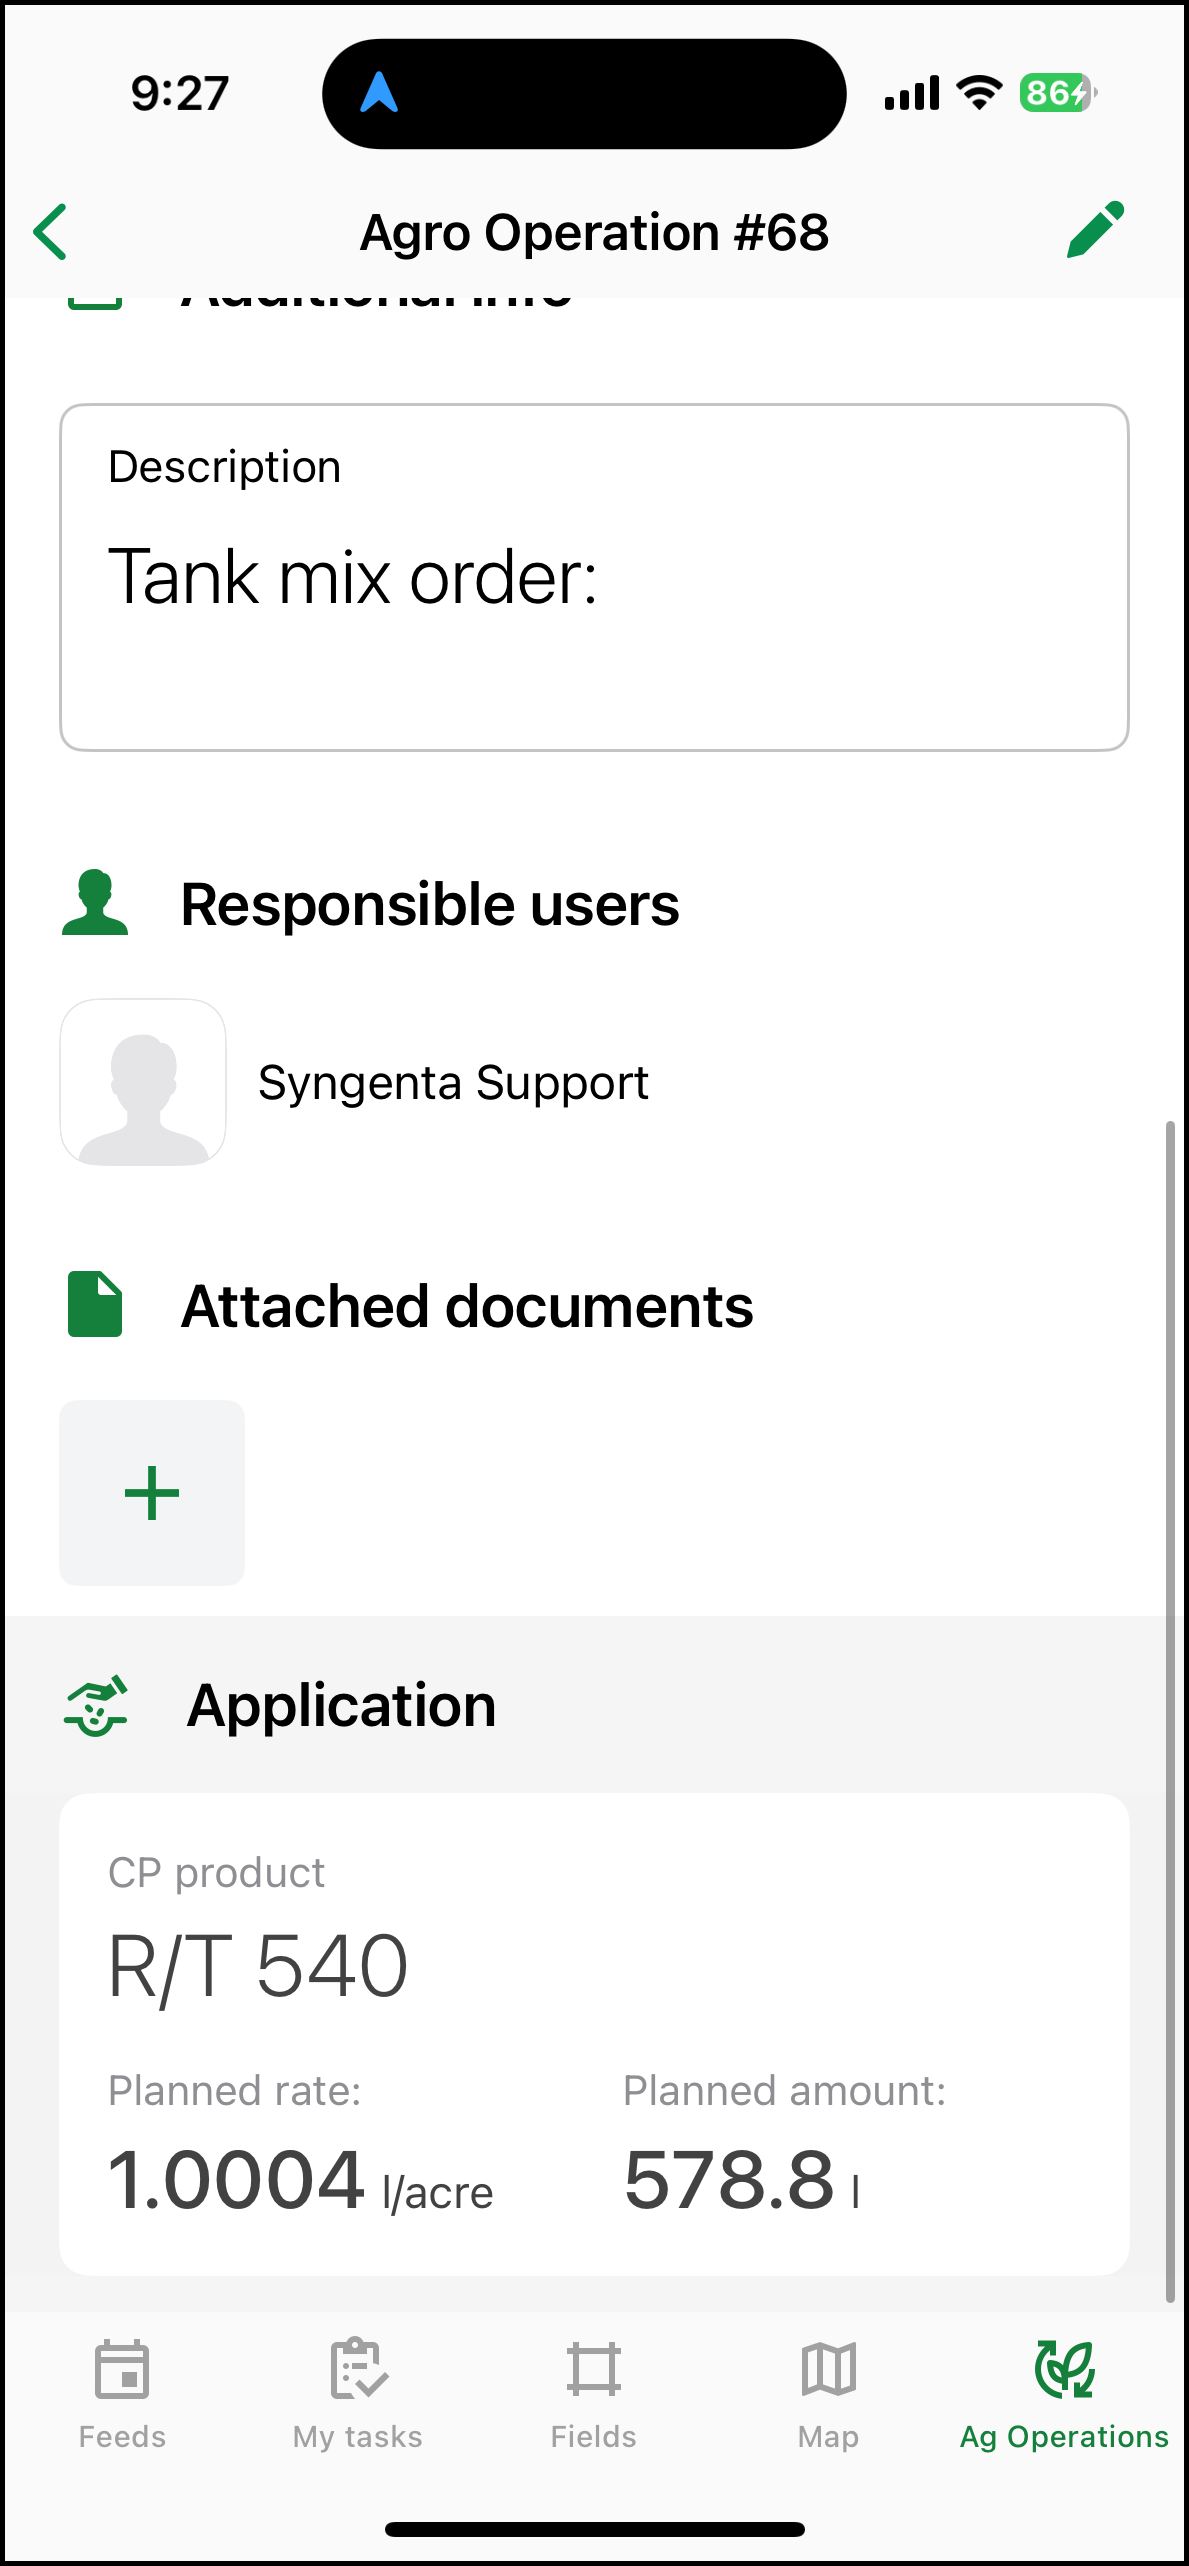The width and height of the screenshot is (1189, 2566).
Task: Tap the location arrow in Dynamic Island
Action: click(379, 93)
